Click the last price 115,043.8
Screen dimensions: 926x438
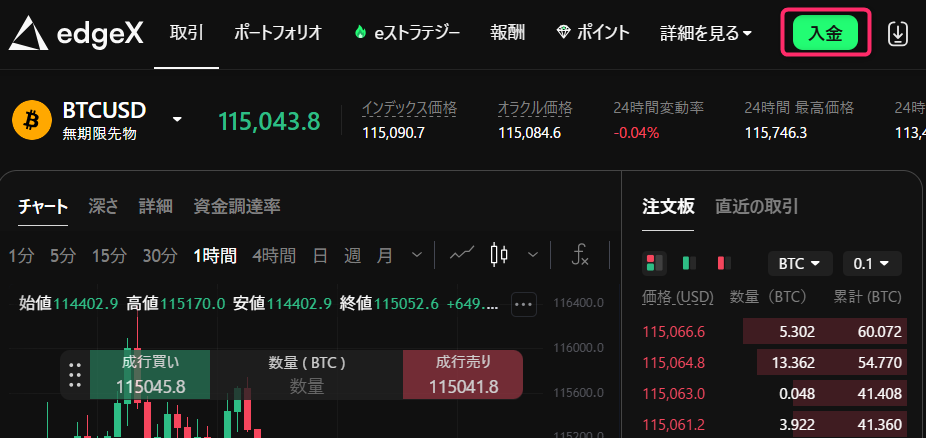269,120
